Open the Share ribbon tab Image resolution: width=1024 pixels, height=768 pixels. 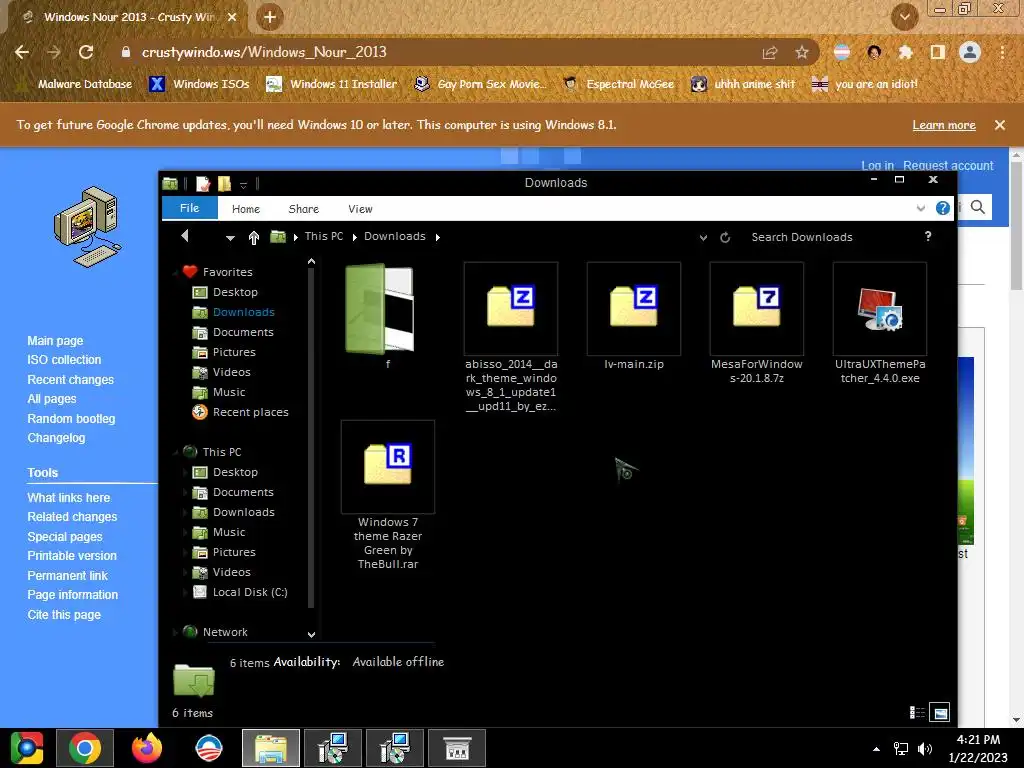tap(304, 209)
